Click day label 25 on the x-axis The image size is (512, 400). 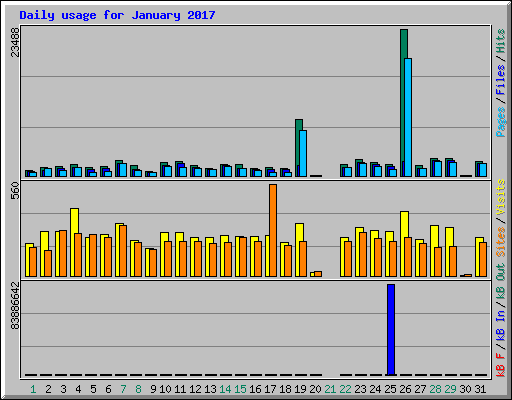(x=390, y=389)
